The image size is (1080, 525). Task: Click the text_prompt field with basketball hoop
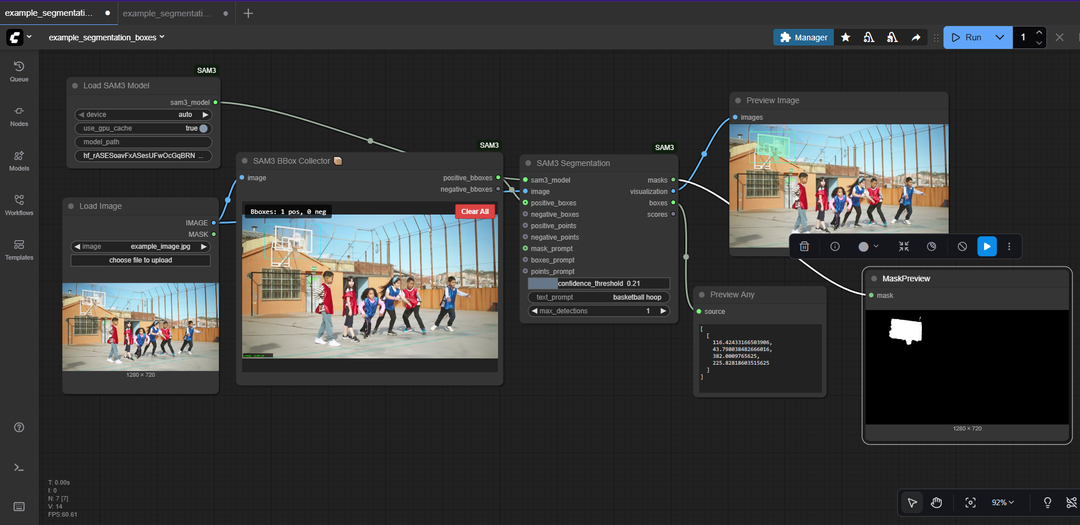pyautogui.click(x=598, y=297)
